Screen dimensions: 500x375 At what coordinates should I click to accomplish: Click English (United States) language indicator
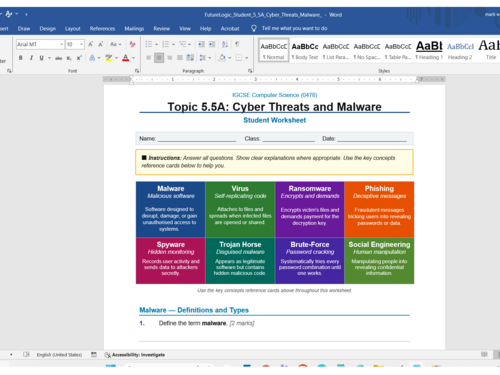point(59,355)
